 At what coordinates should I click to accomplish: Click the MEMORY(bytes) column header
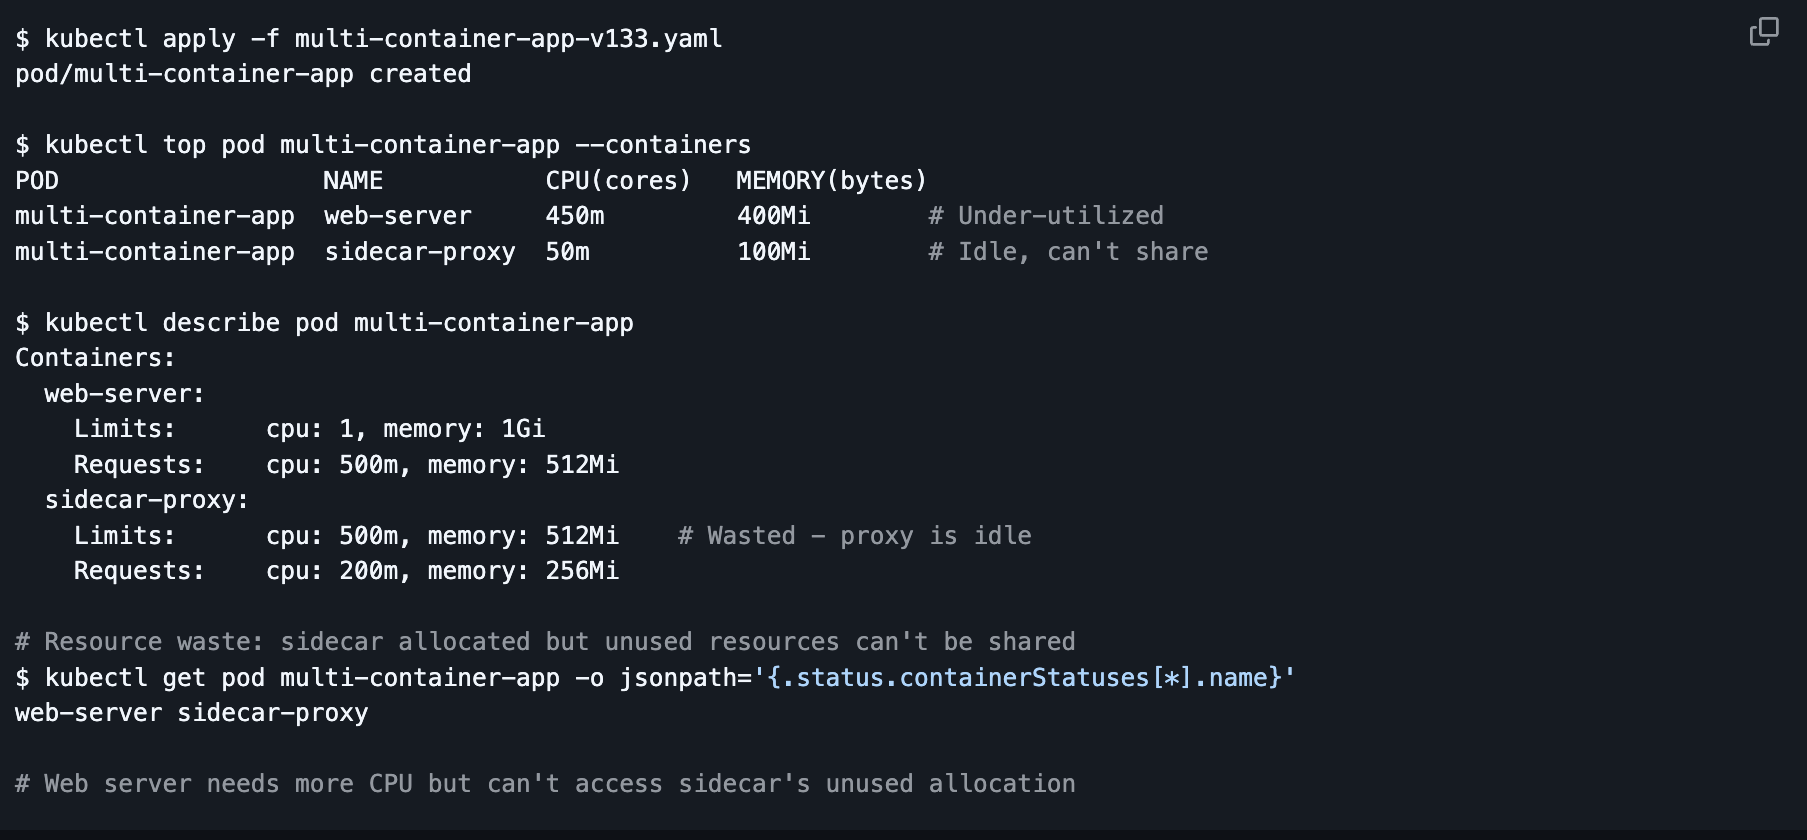point(831,181)
